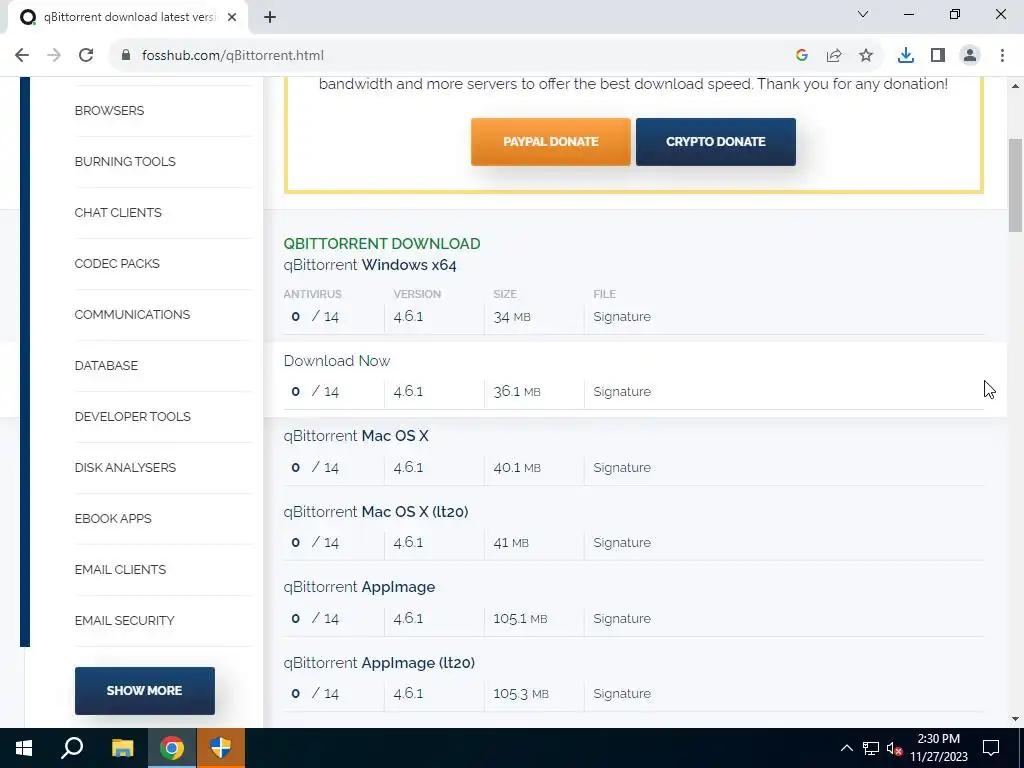Open EBOOK APPS category
The height and width of the screenshot is (768, 1024).
click(x=113, y=518)
